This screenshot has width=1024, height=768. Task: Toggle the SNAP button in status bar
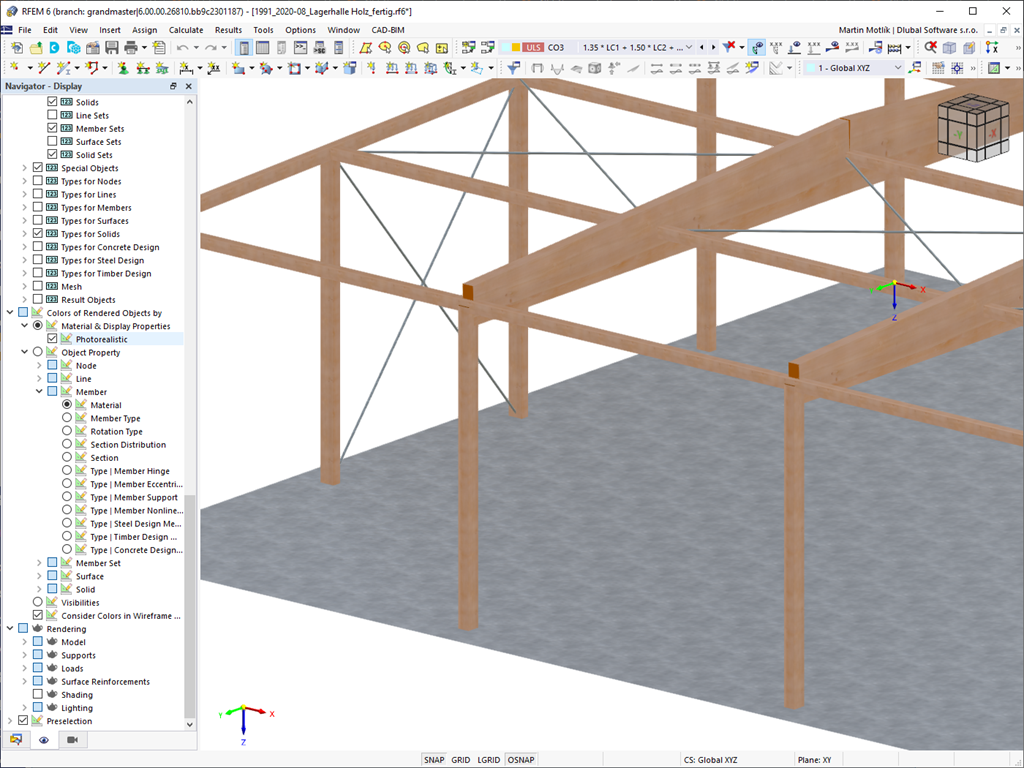click(434, 760)
